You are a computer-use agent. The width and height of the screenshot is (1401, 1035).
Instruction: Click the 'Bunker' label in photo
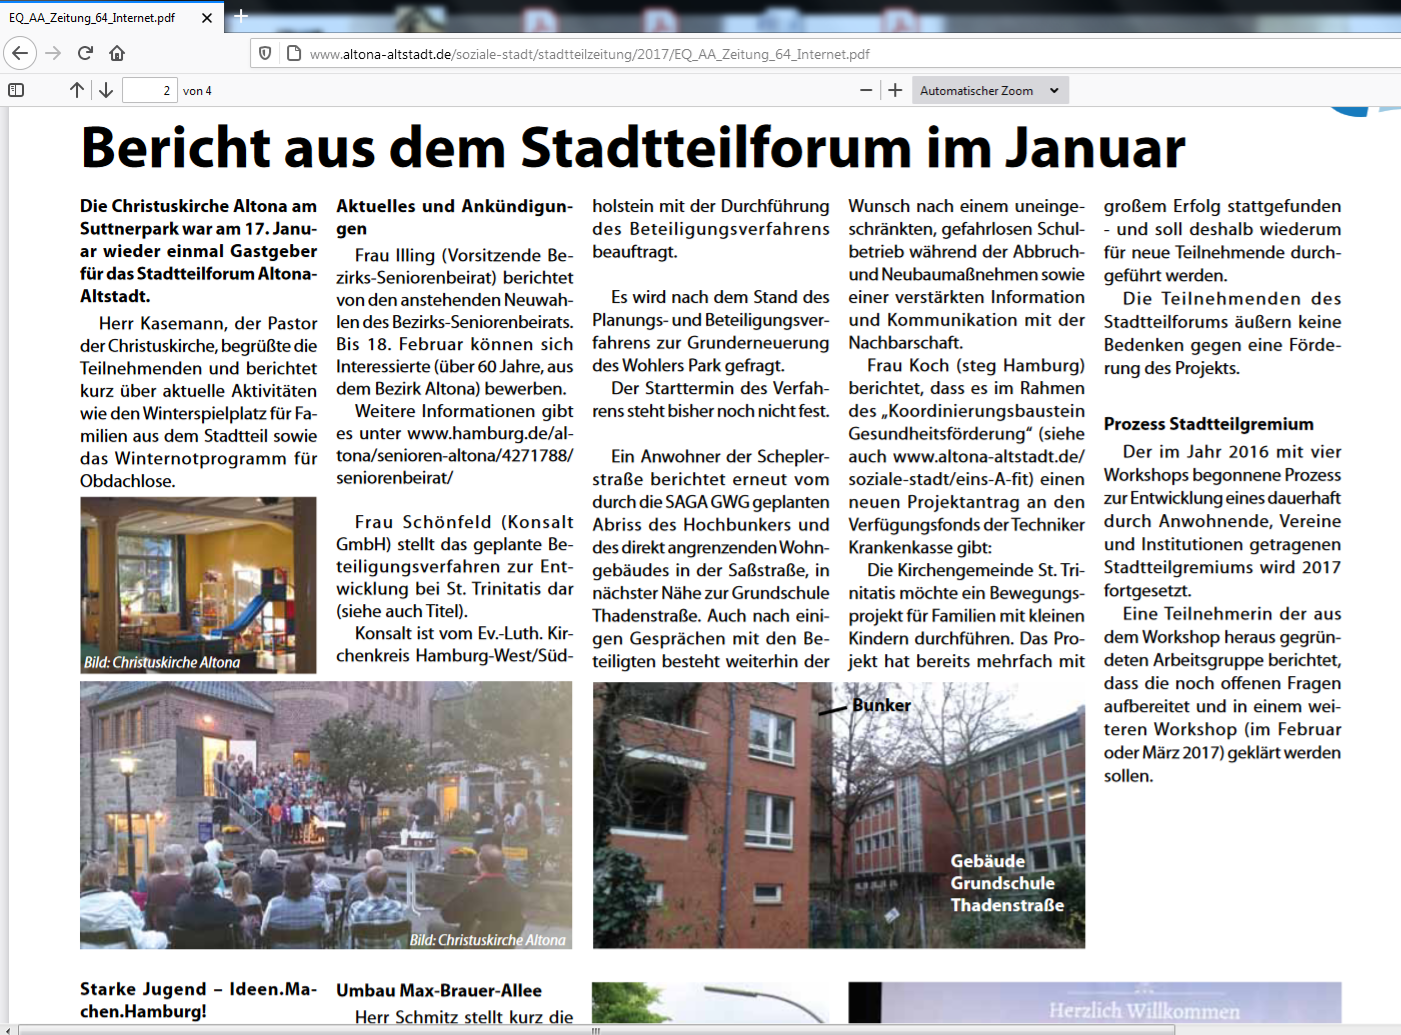click(881, 705)
